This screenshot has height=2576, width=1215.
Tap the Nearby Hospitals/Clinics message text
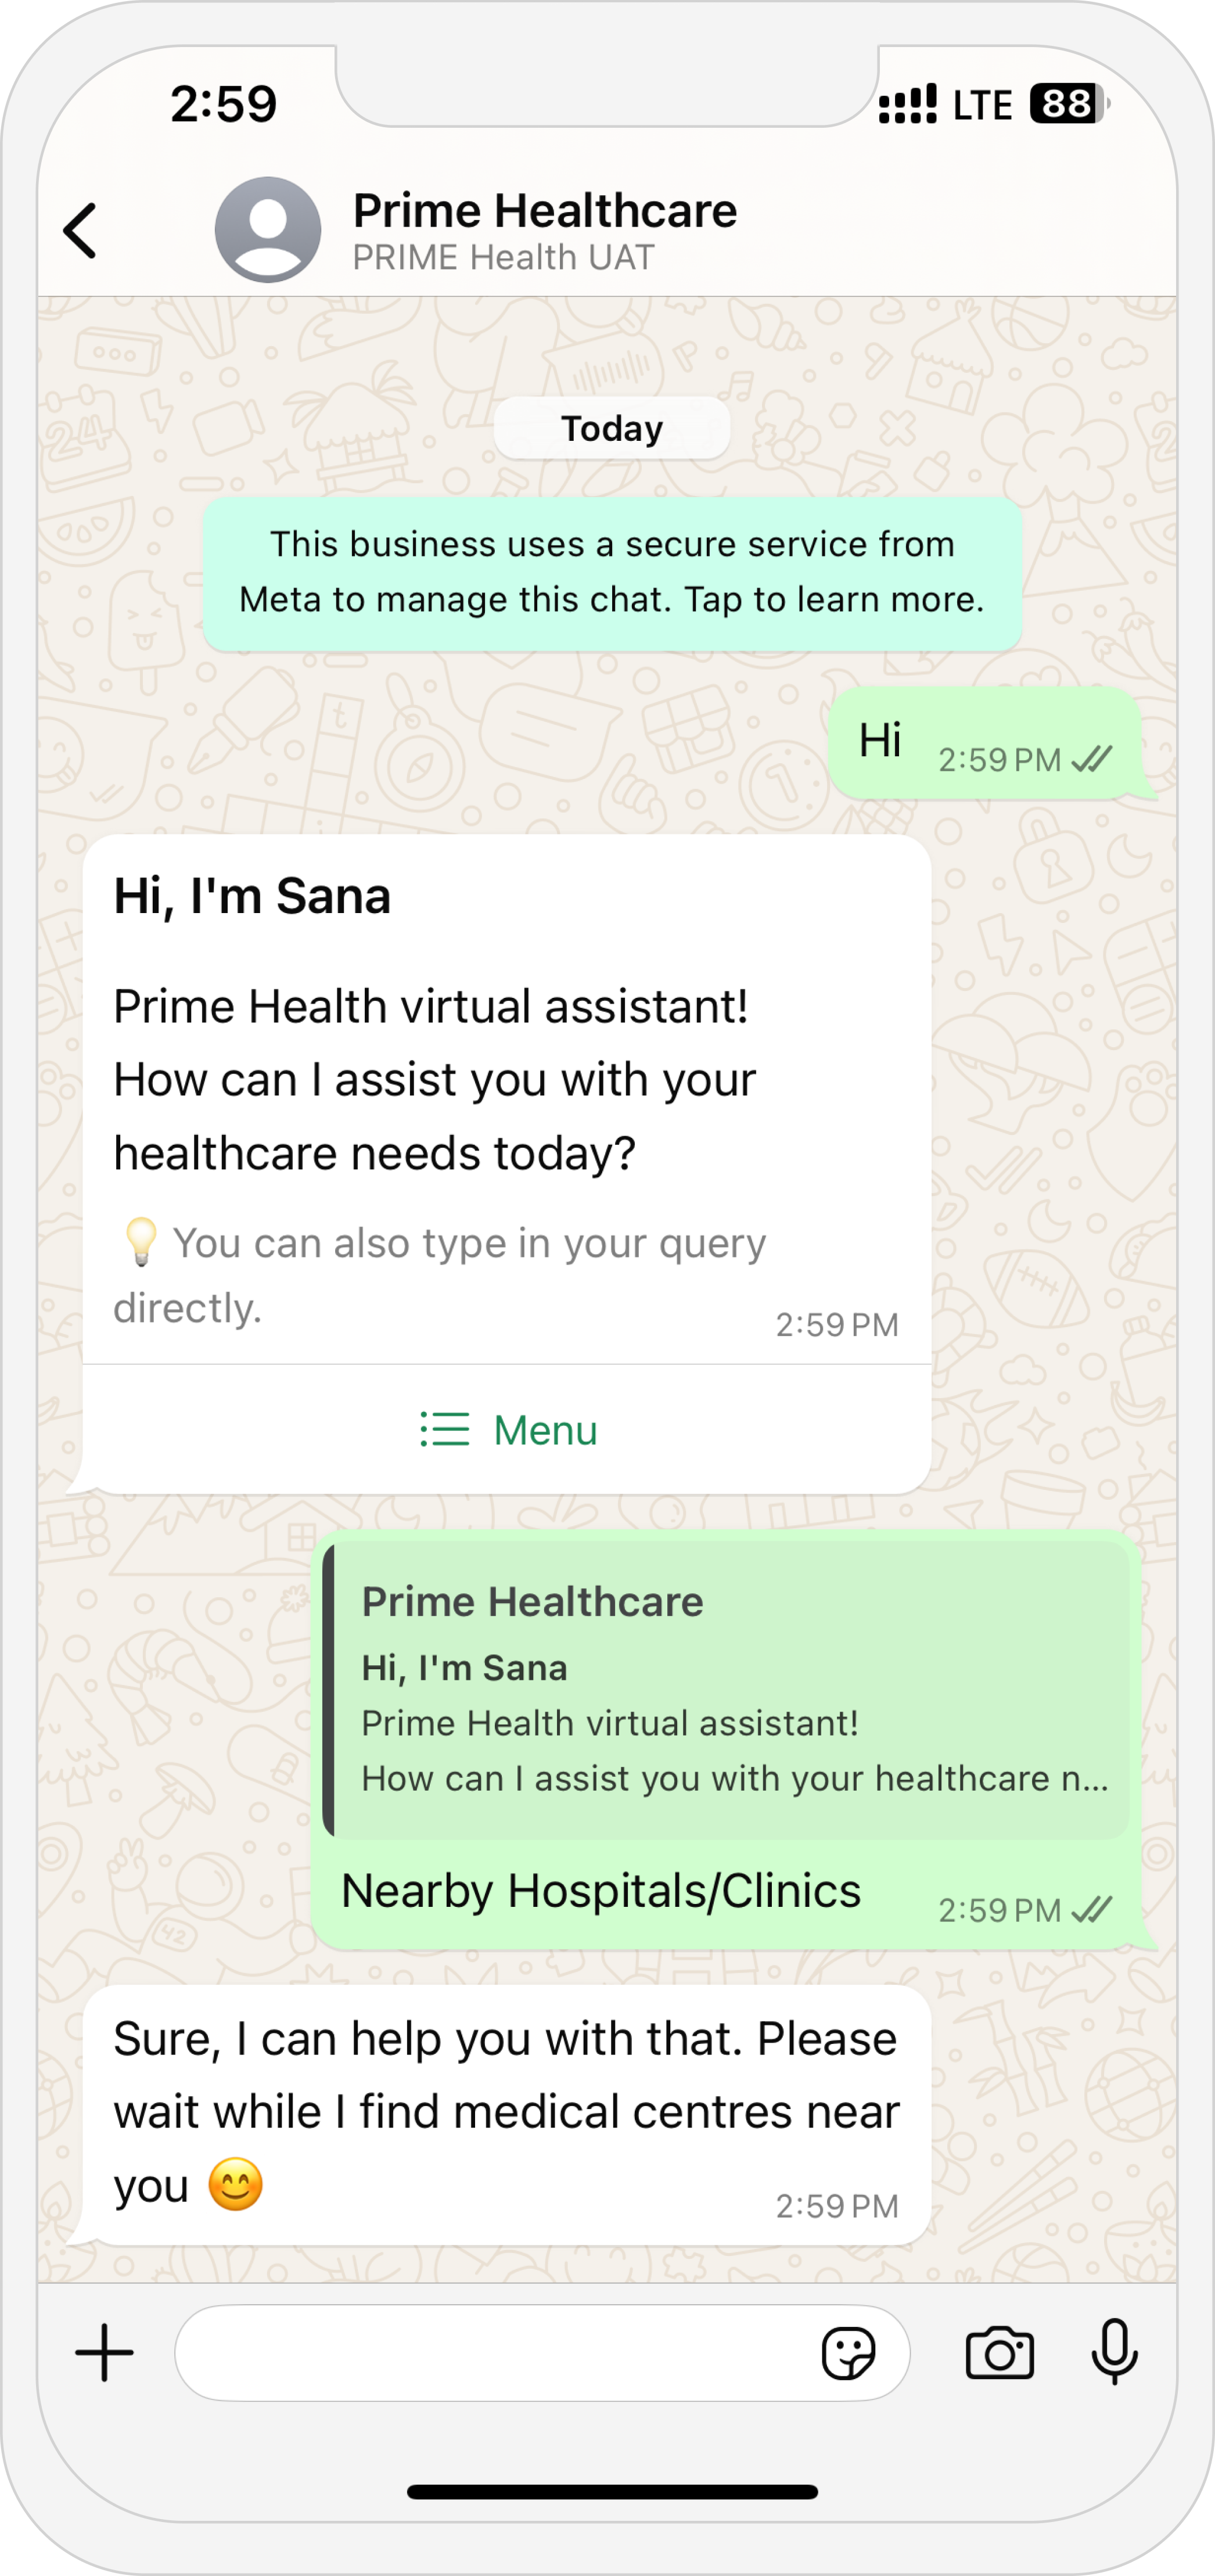601,1890
